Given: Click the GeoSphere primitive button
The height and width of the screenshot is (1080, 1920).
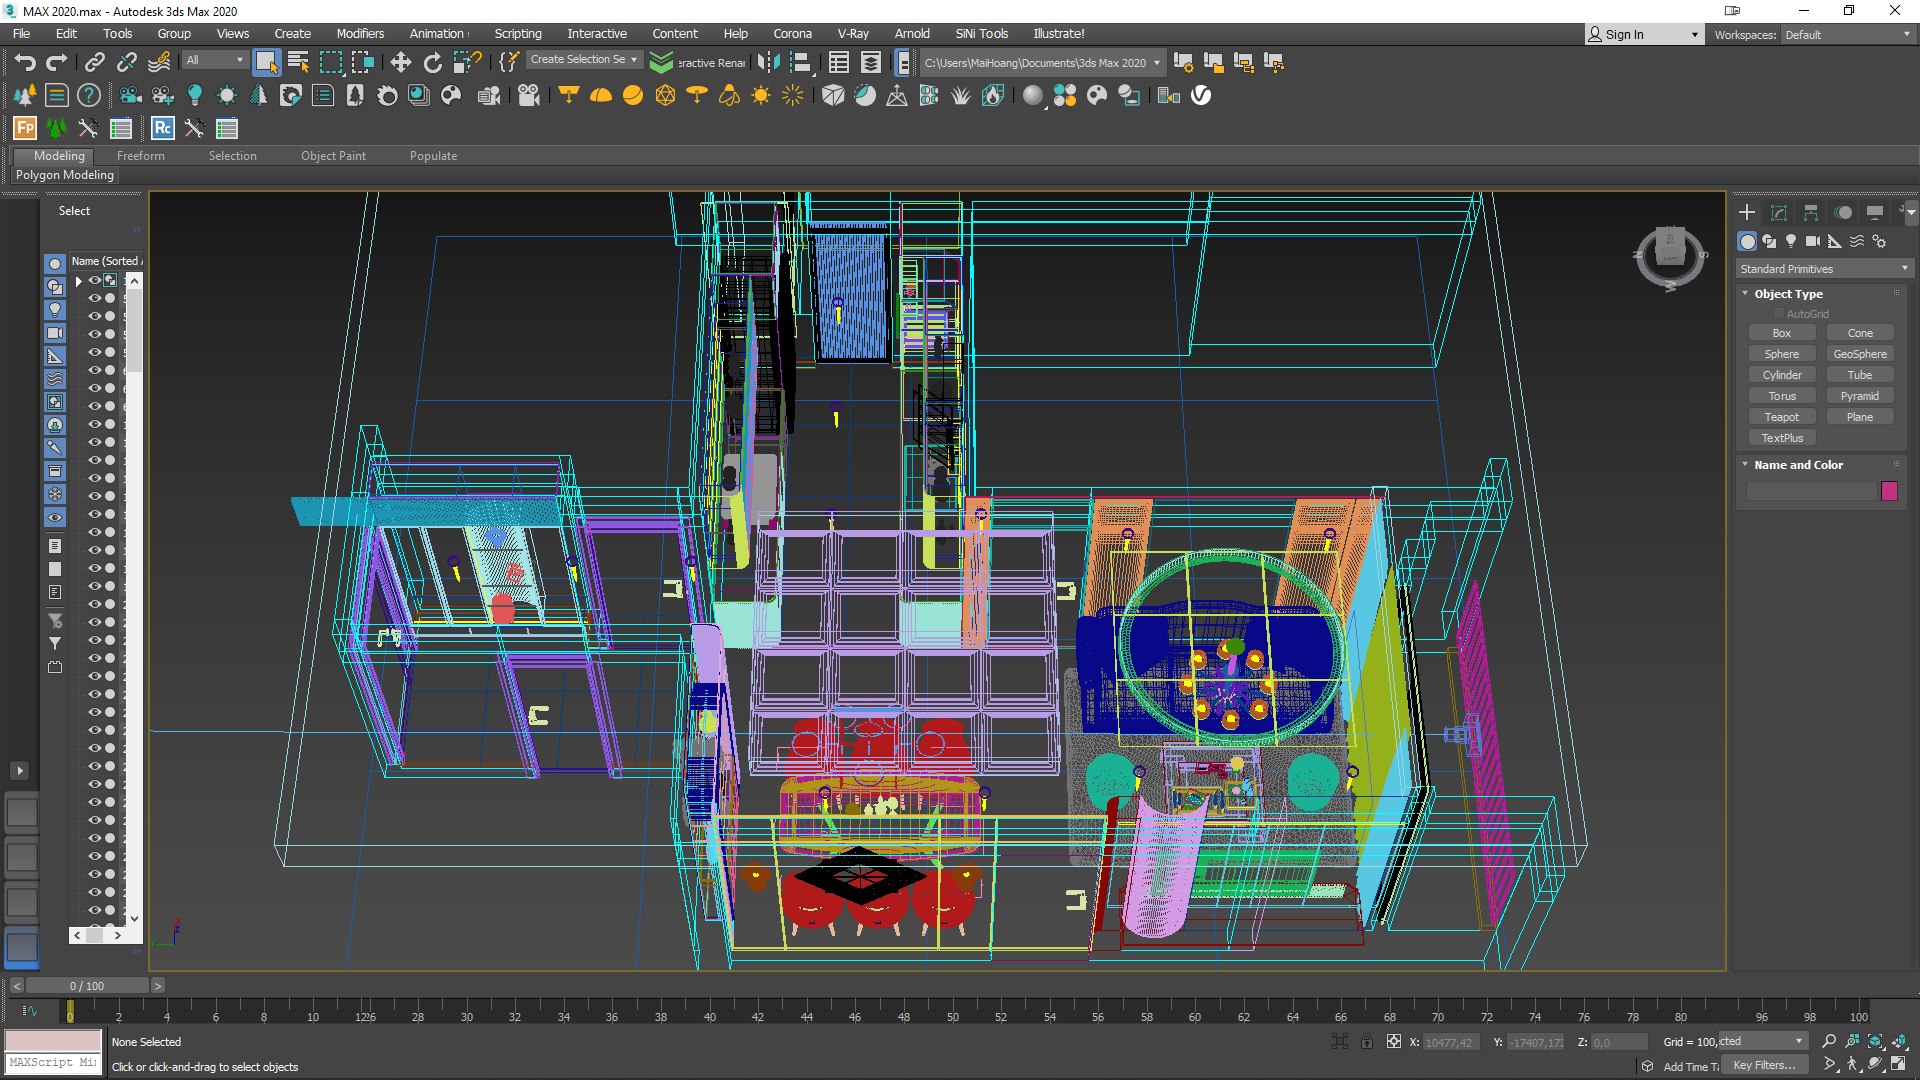Looking at the screenshot, I should click(x=1860, y=354).
